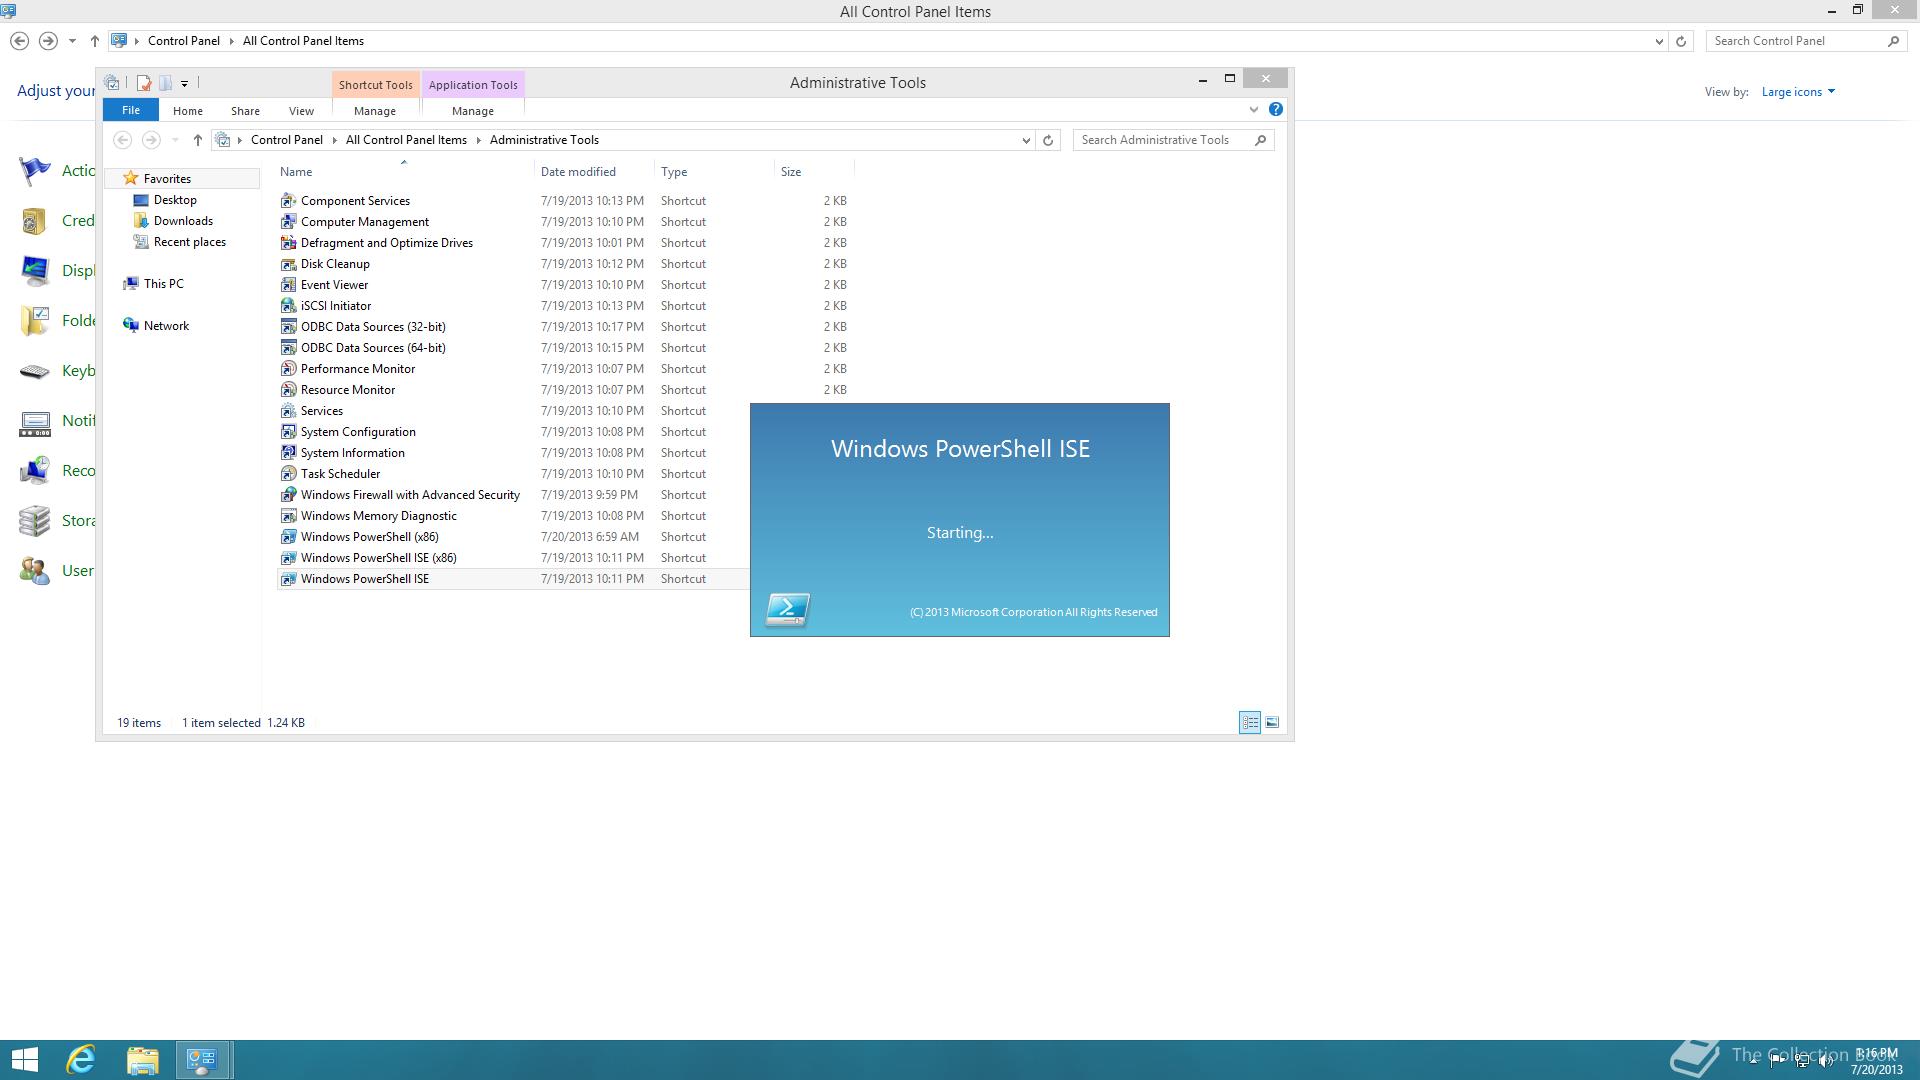The height and width of the screenshot is (1080, 1920).
Task: Select the ODBC Data Sources (64-bit) icon
Action: pyautogui.click(x=289, y=348)
